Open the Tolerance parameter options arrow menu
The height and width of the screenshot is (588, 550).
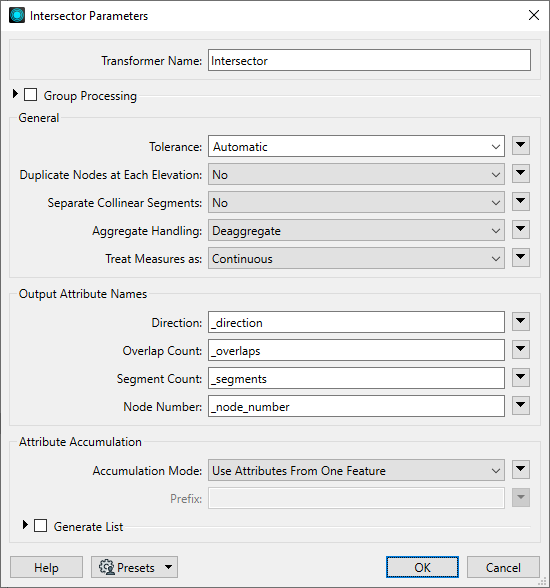[x=520, y=146]
